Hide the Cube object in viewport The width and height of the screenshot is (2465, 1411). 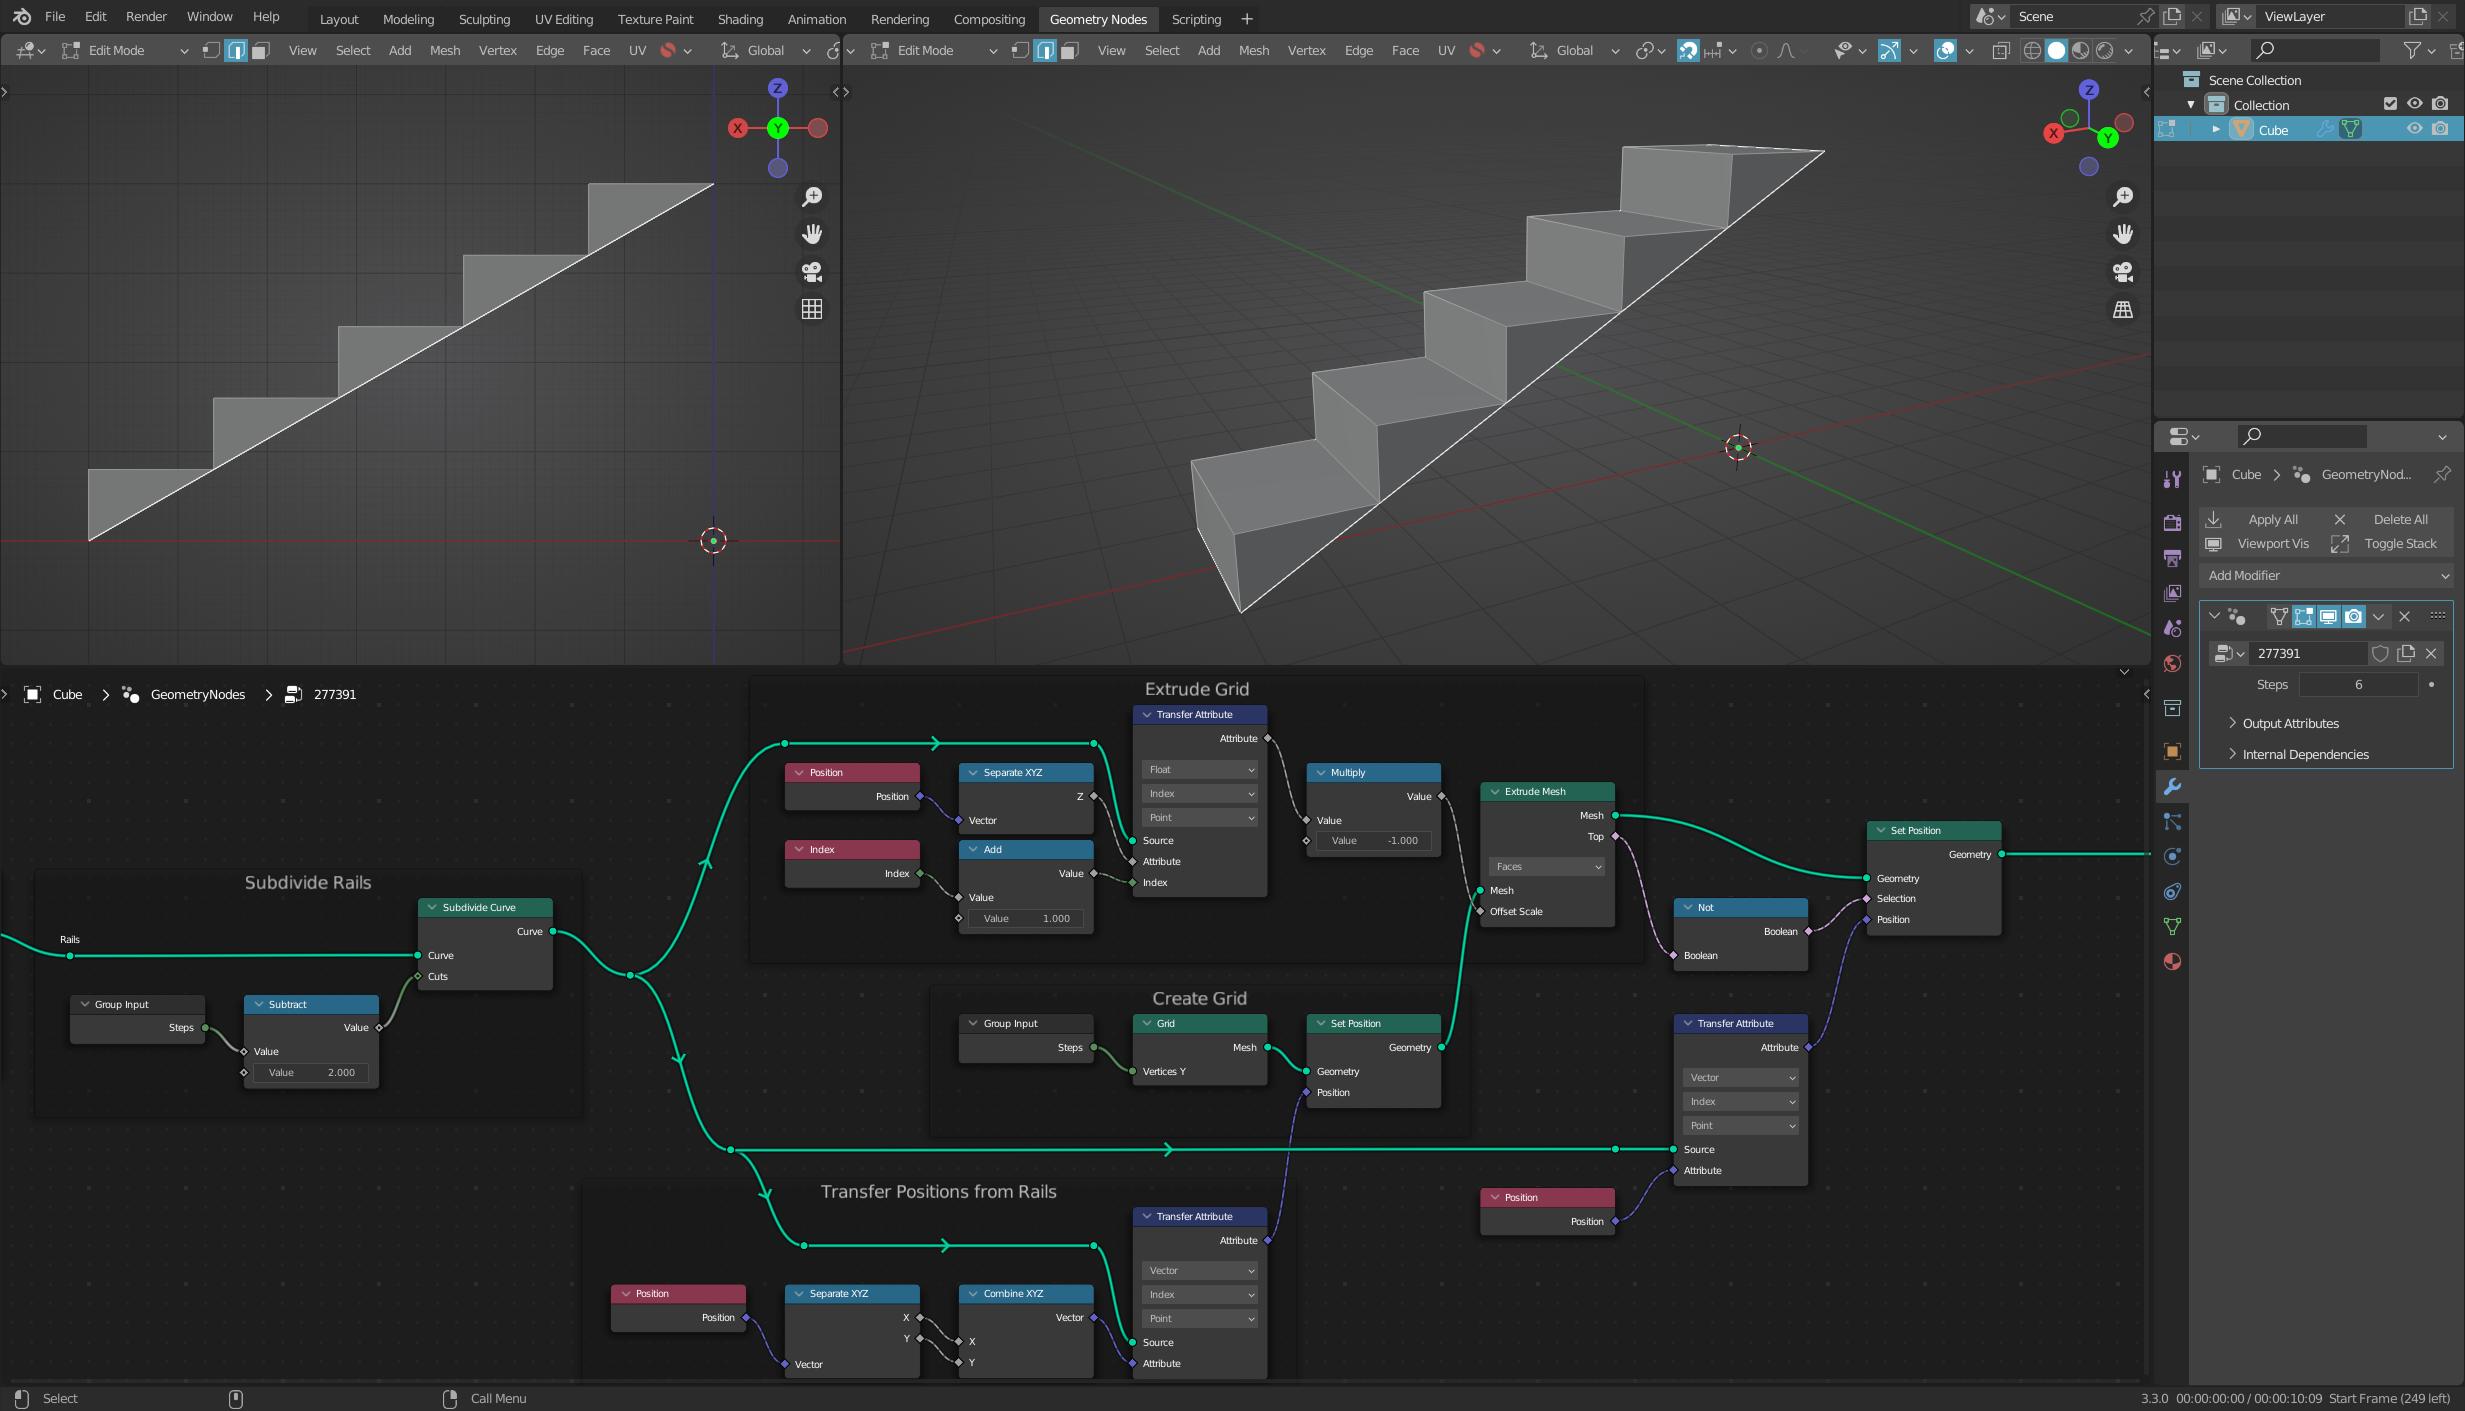click(x=2414, y=129)
